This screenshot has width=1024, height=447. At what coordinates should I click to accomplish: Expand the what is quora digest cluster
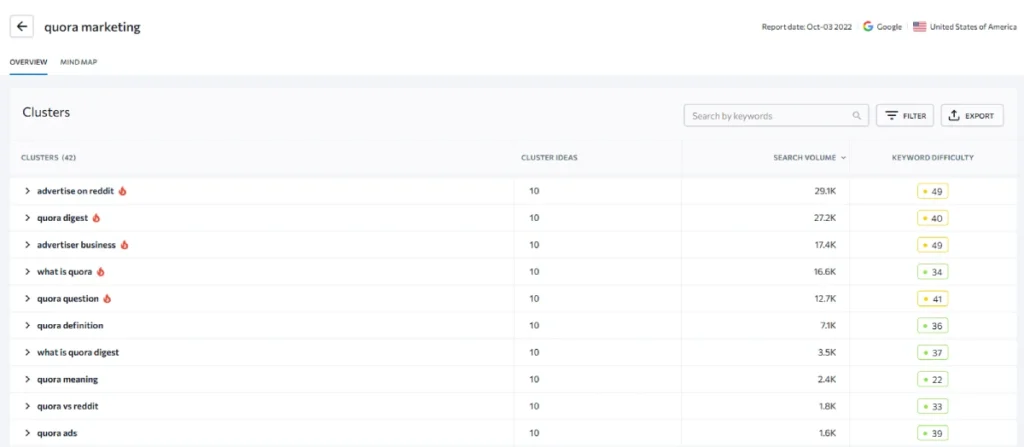point(27,352)
